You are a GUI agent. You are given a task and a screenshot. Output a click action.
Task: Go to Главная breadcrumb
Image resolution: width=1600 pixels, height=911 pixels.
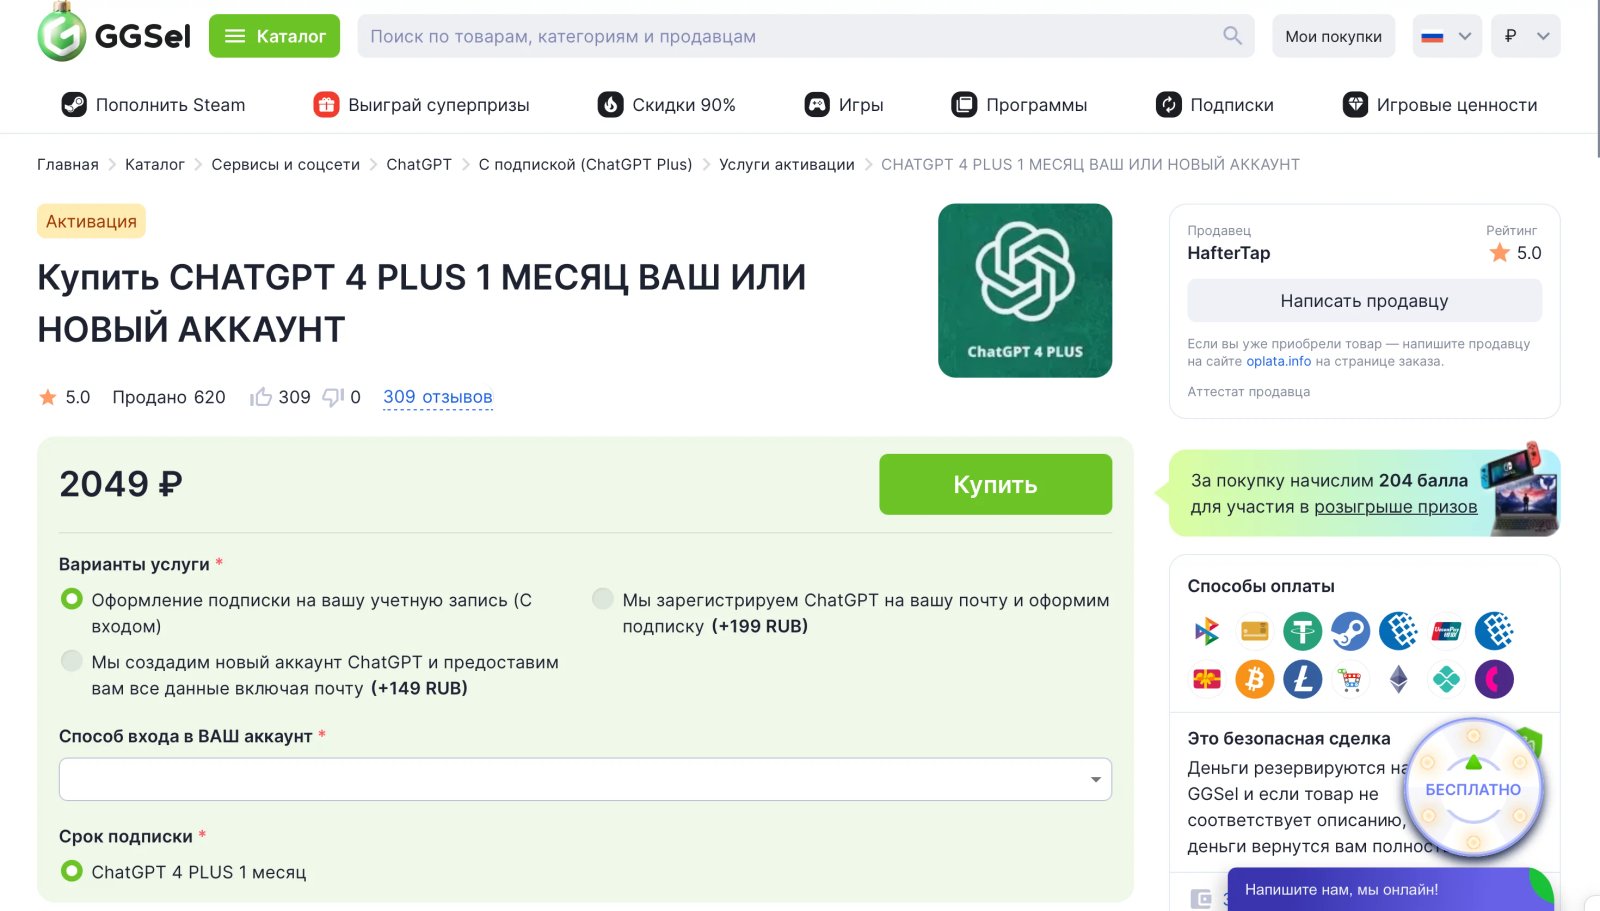tap(68, 164)
